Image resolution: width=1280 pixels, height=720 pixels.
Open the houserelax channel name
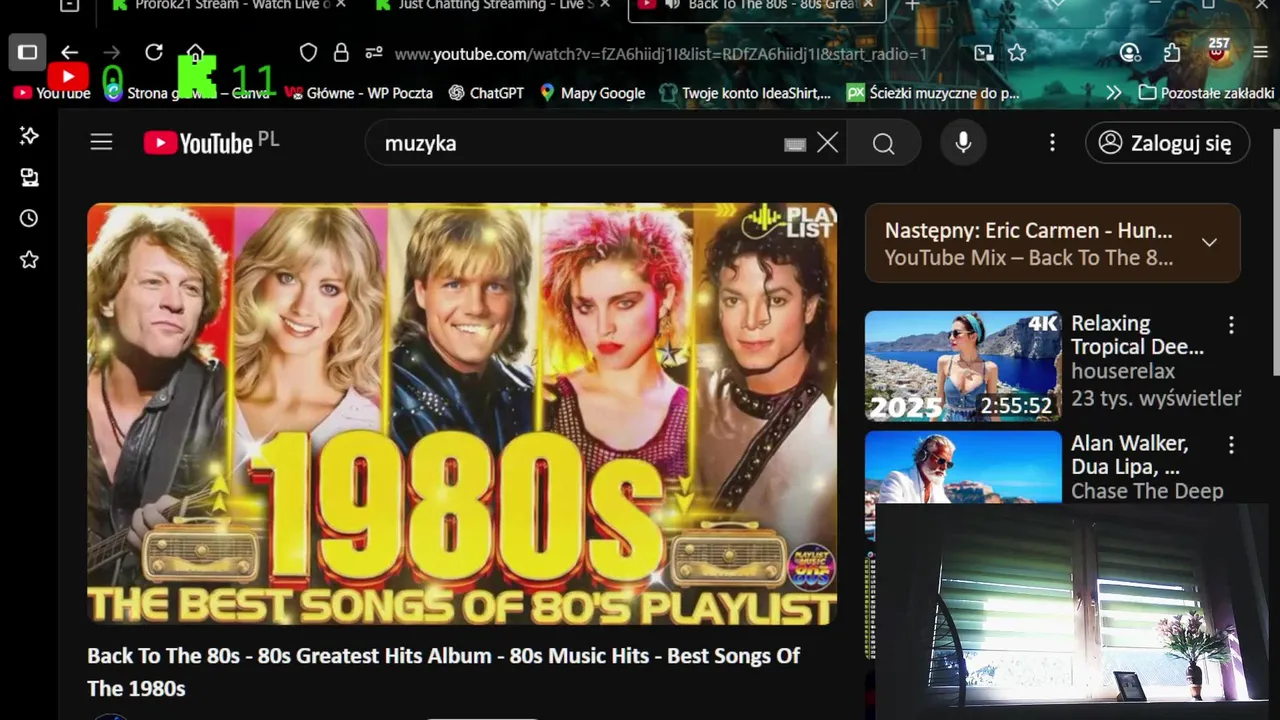tap(1123, 371)
